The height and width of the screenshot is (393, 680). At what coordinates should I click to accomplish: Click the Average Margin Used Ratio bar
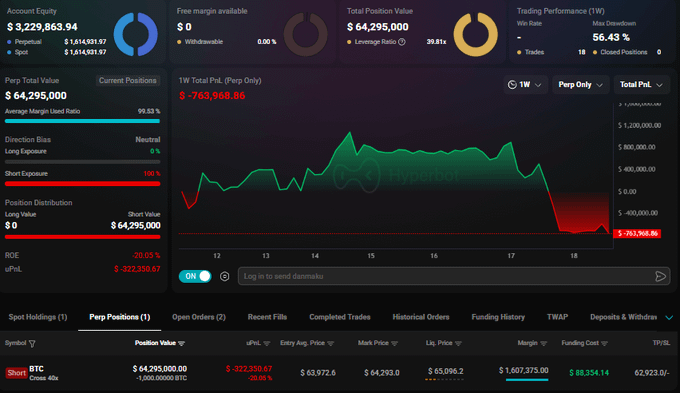pyautogui.click(x=82, y=121)
